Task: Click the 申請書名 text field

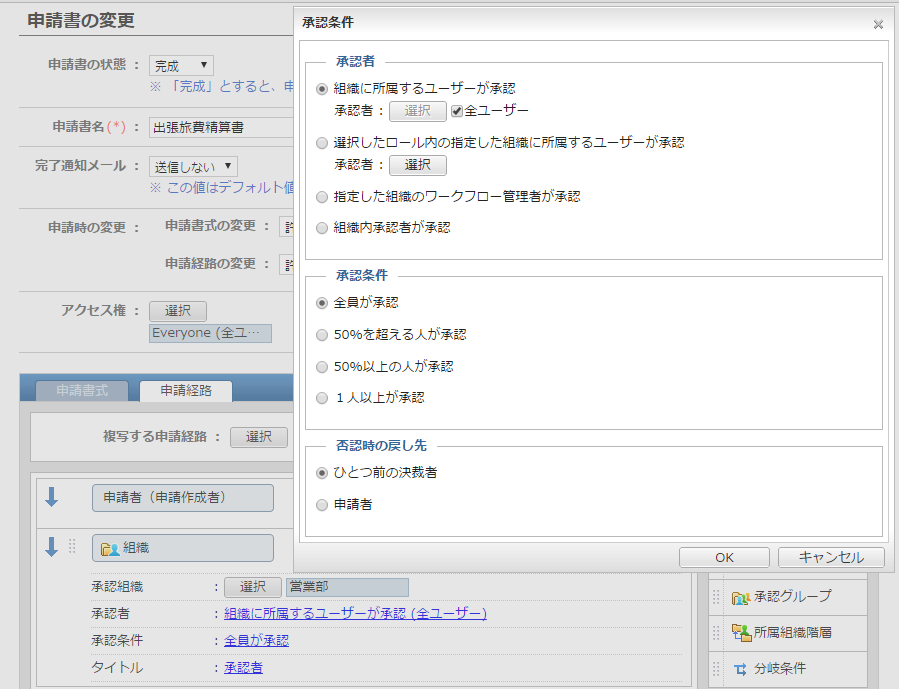Action: (x=220, y=127)
